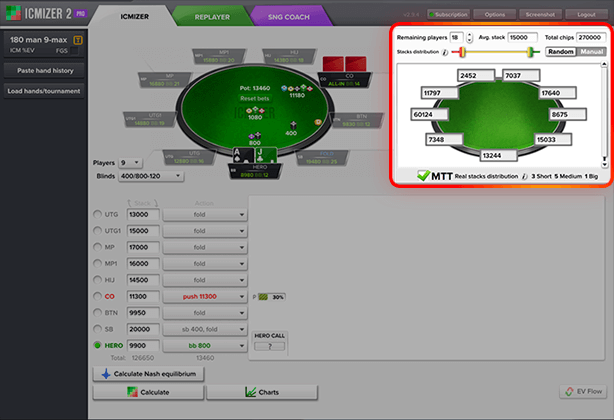Click the 800 big blind chips

(x=255, y=136)
